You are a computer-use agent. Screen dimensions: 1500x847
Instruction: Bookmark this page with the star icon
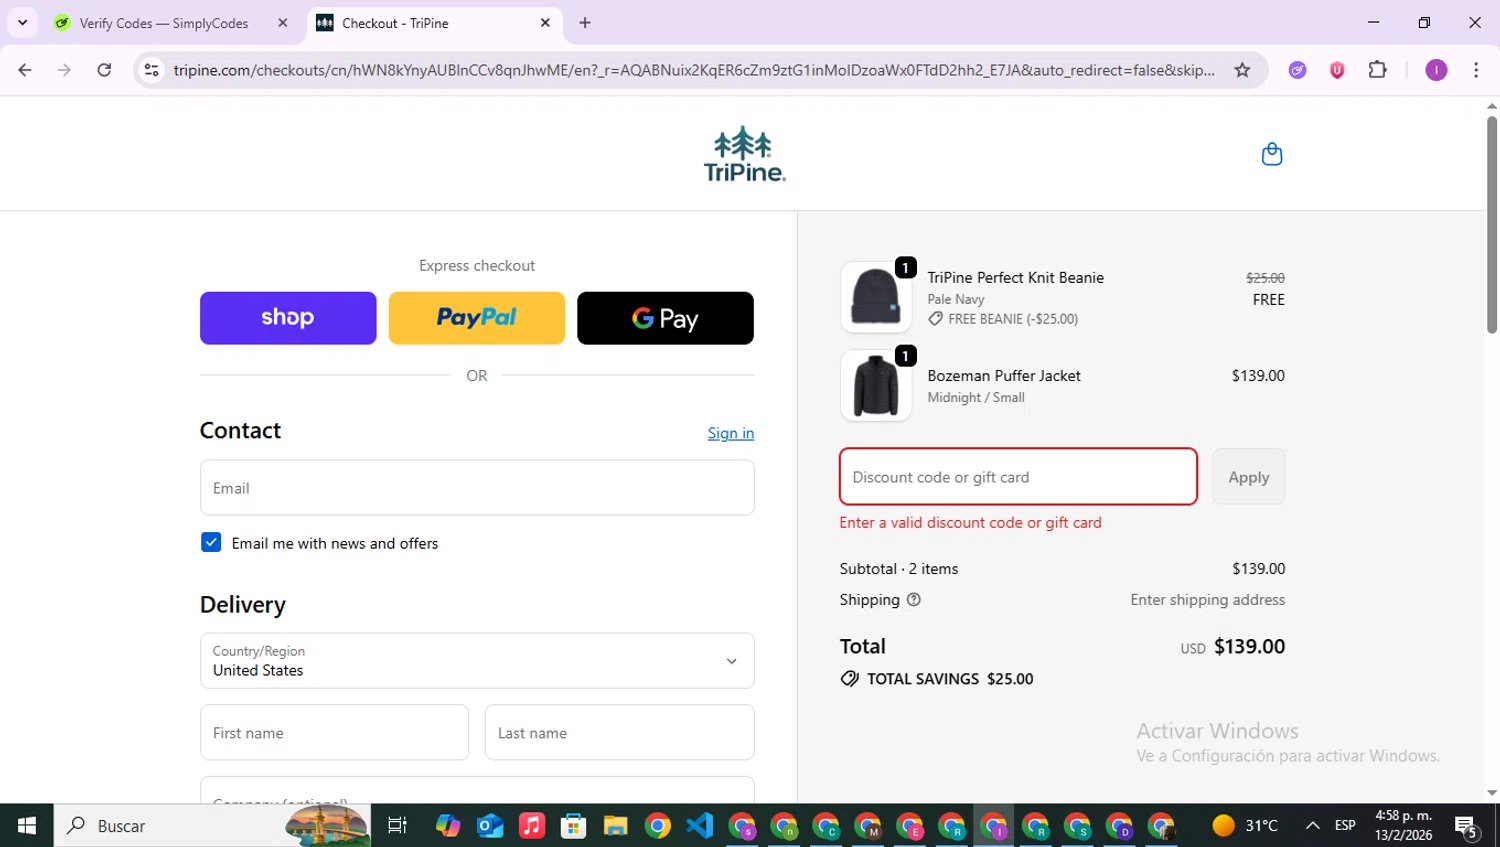click(1242, 70)
